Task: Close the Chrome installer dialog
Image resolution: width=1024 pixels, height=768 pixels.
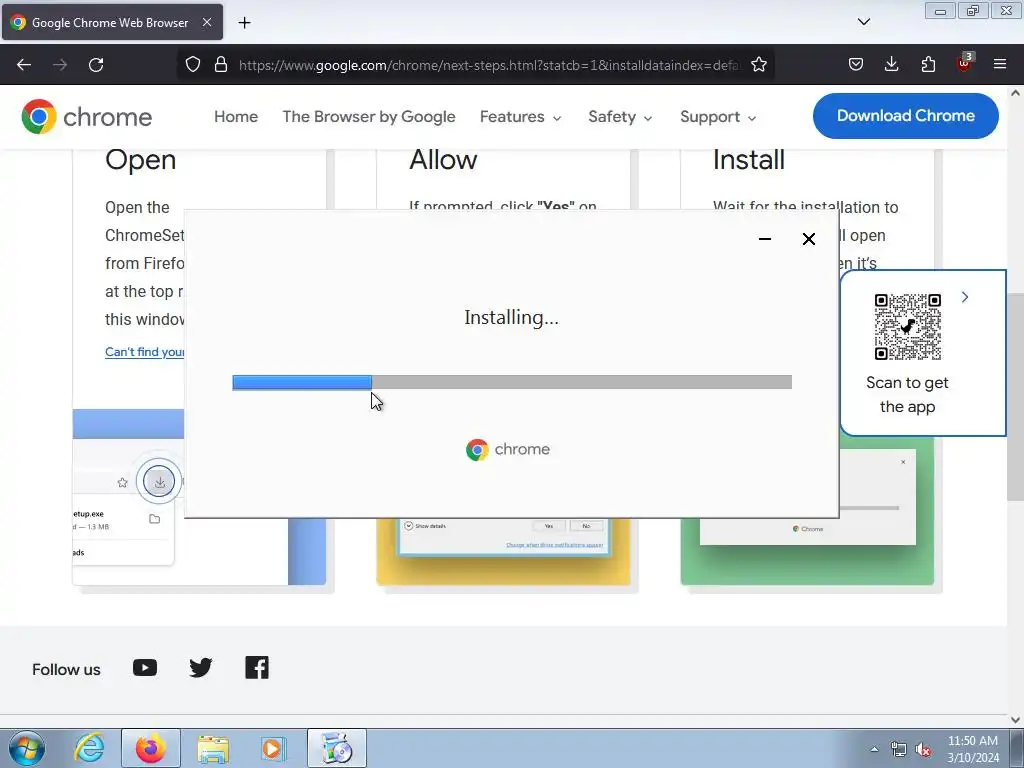Action: pos(808,239)
